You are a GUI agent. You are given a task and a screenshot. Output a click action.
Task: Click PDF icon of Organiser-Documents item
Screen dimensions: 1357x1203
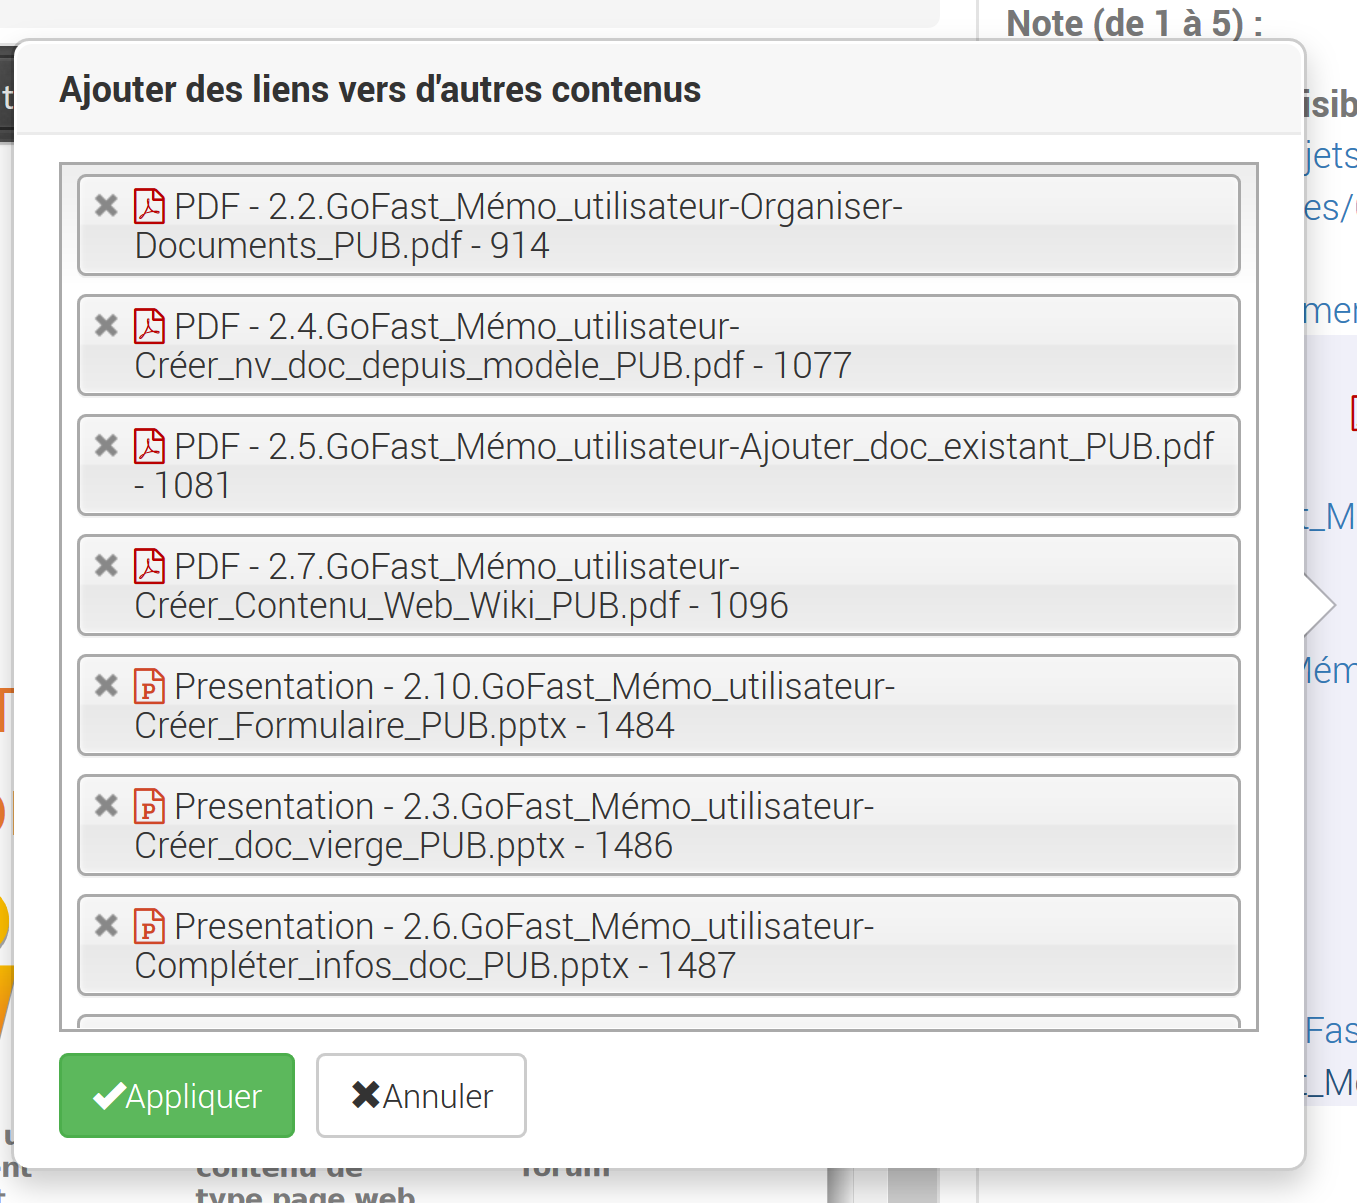149,207
